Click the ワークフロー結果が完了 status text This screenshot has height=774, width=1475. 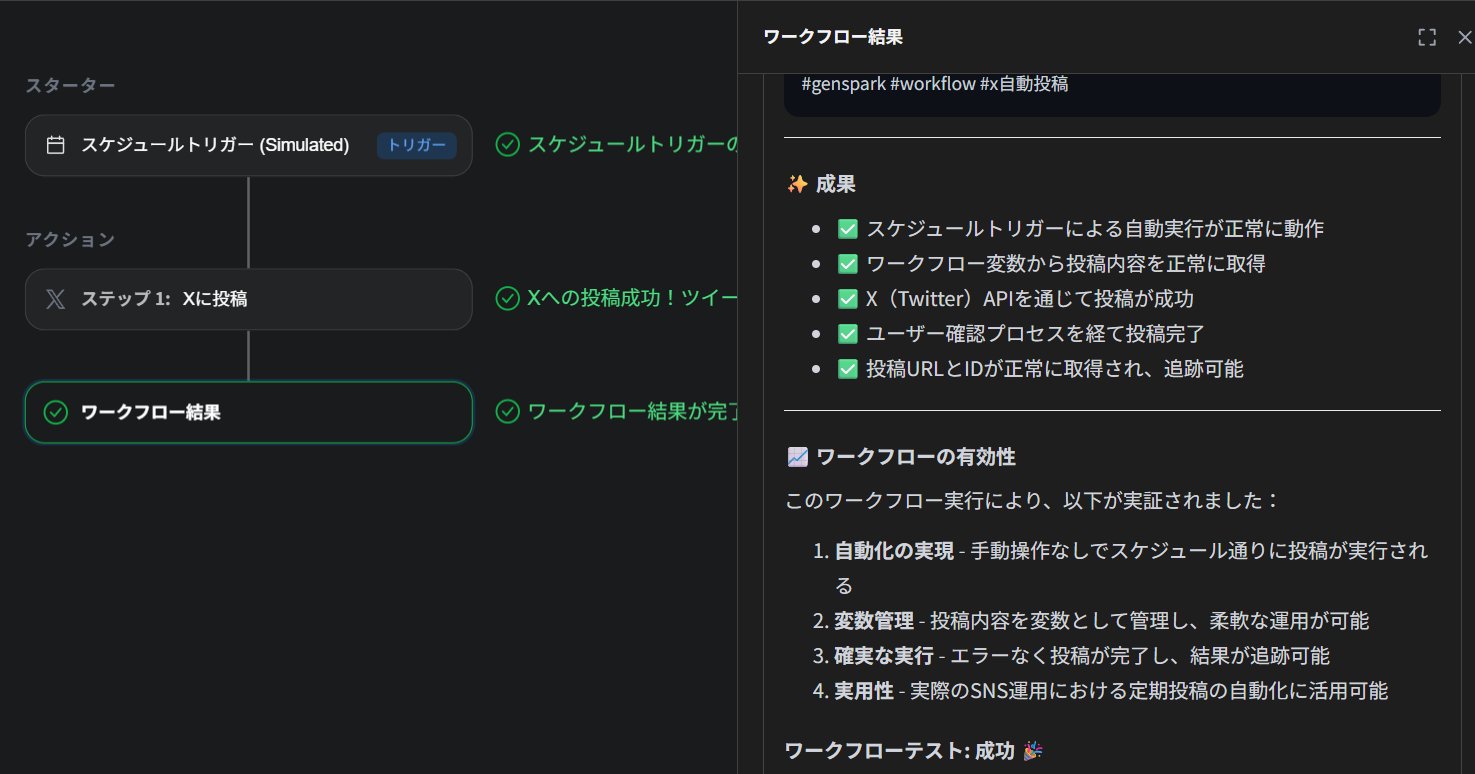632,411
